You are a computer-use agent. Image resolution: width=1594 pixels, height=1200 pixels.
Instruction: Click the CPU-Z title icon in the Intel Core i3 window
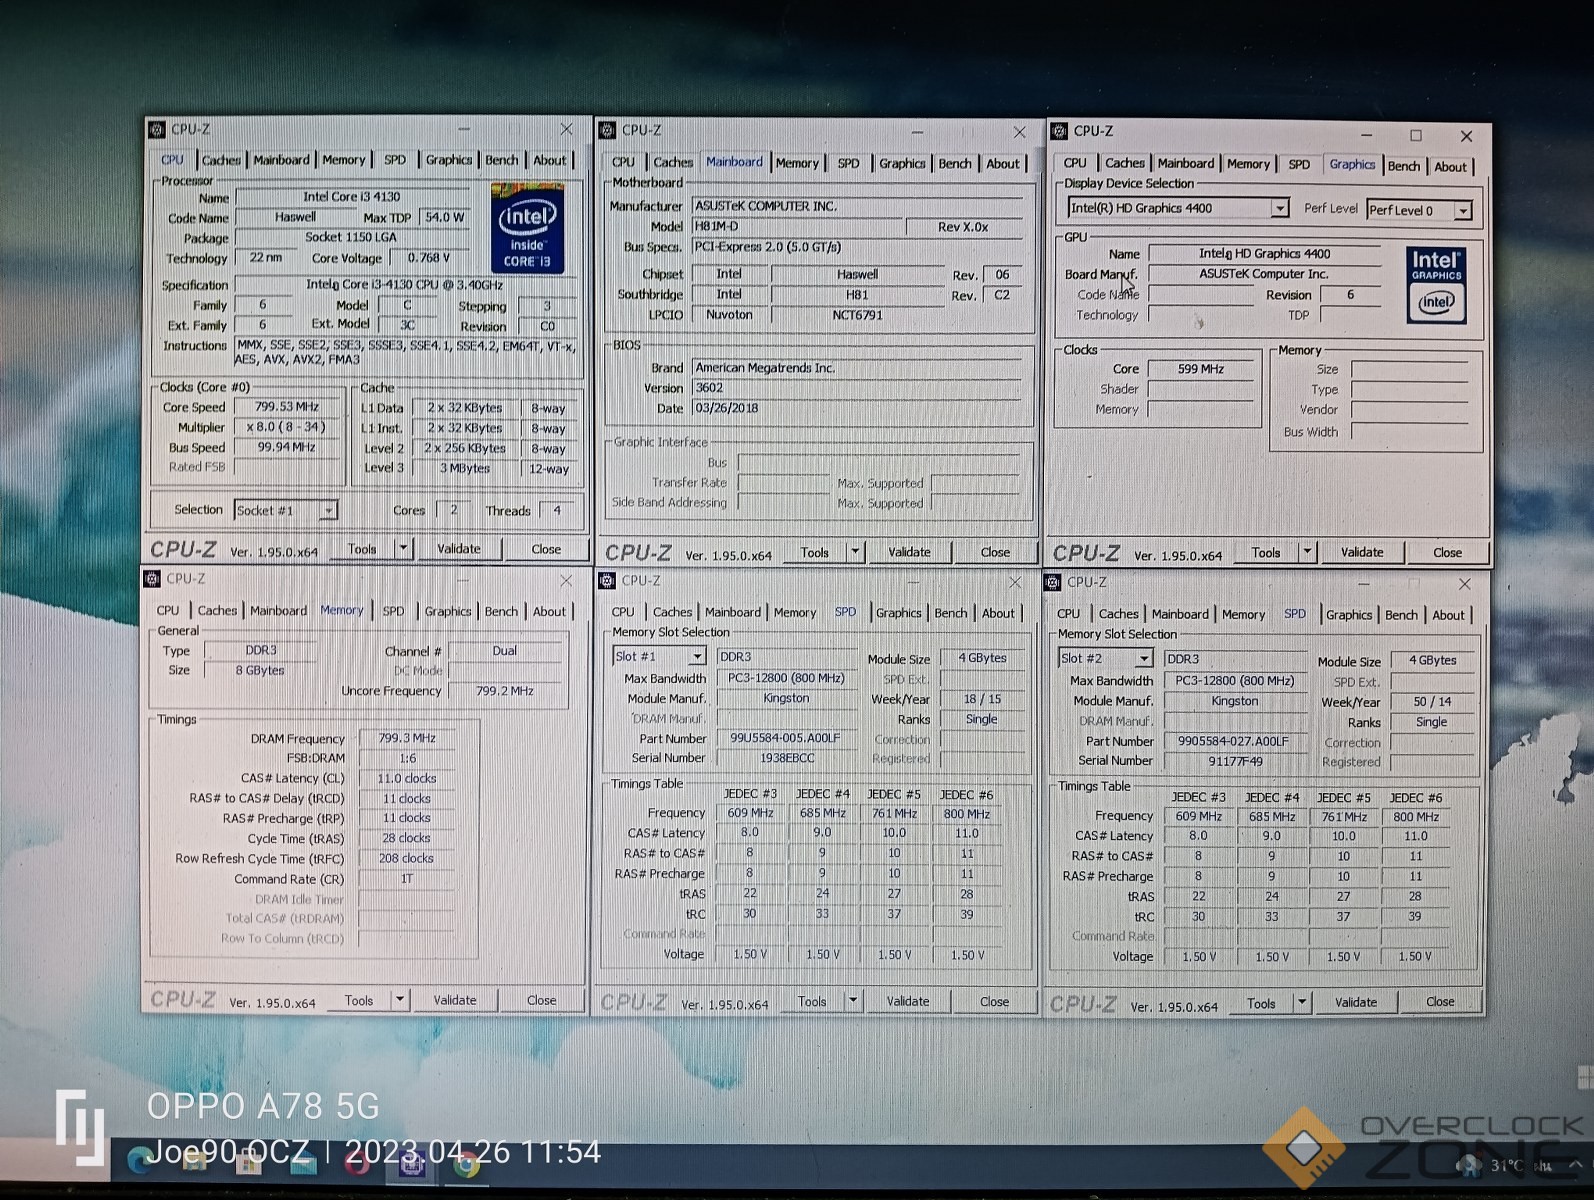[x=157, y=129]
